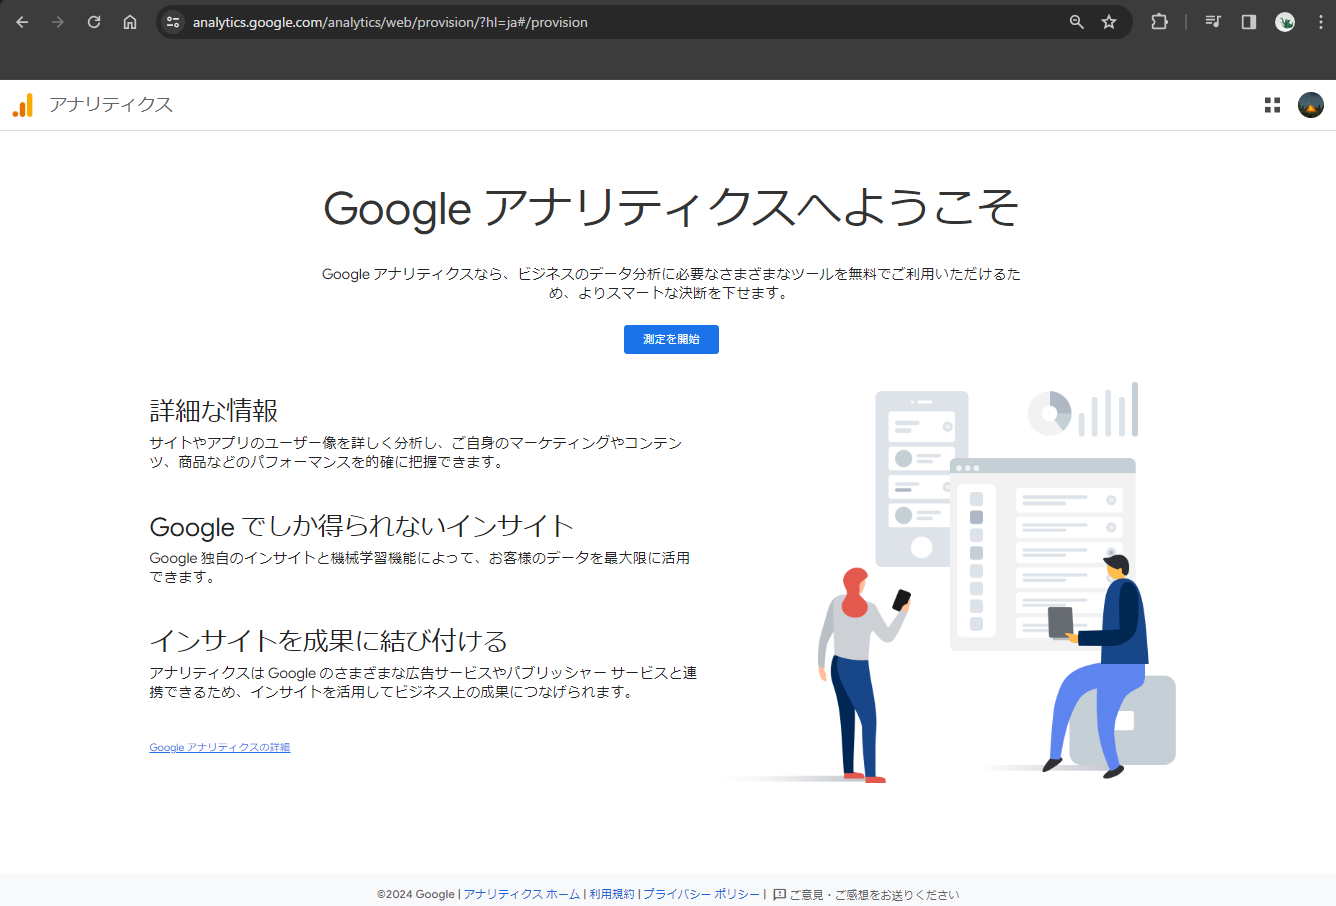Screen dimensions: 1336x906
Task: Bookmark this page with the star icon
Action: (1109, 22)
